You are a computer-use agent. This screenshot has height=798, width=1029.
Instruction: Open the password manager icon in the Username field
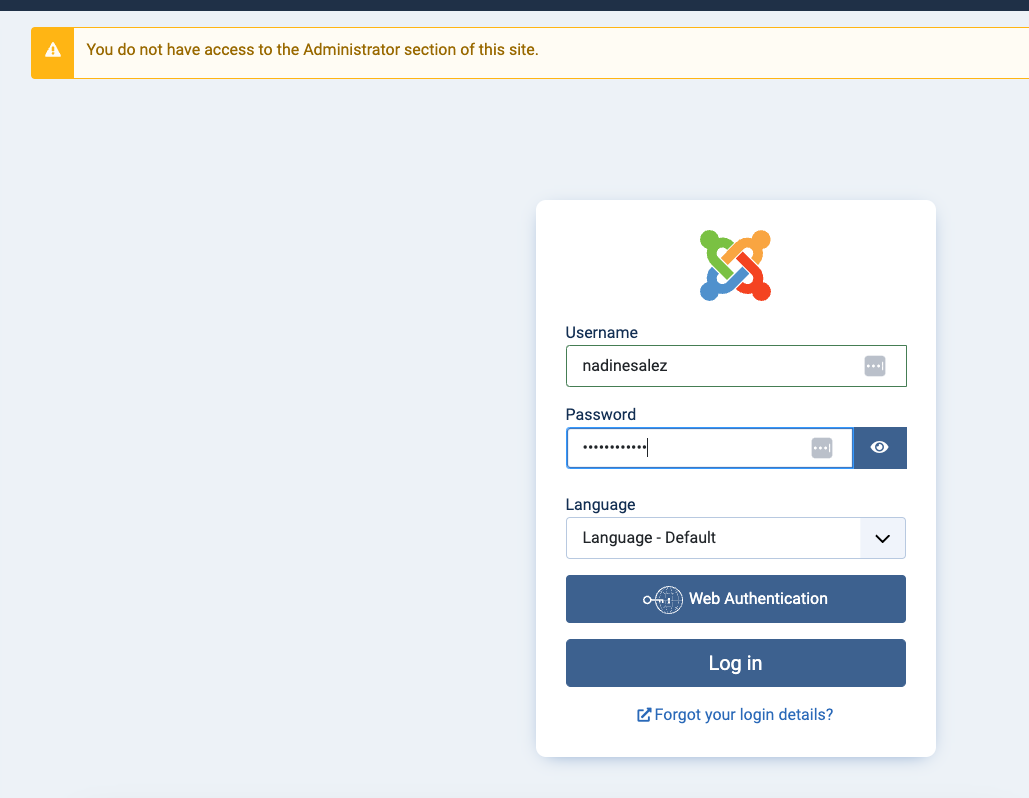tap(875, 366)
